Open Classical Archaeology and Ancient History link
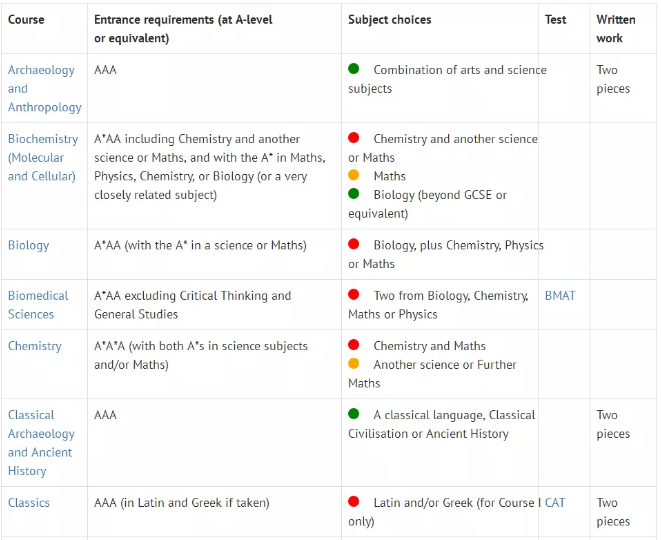 tap(41, 443)
